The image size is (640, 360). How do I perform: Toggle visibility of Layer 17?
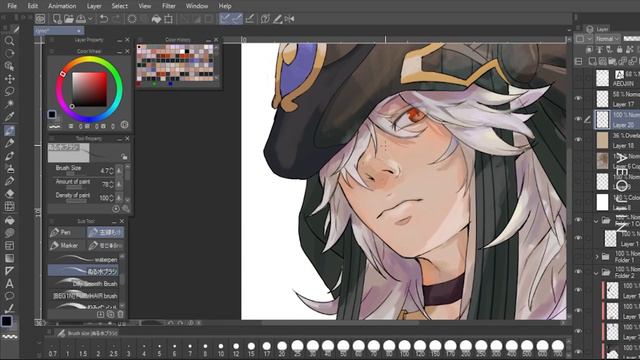point(578,98)
